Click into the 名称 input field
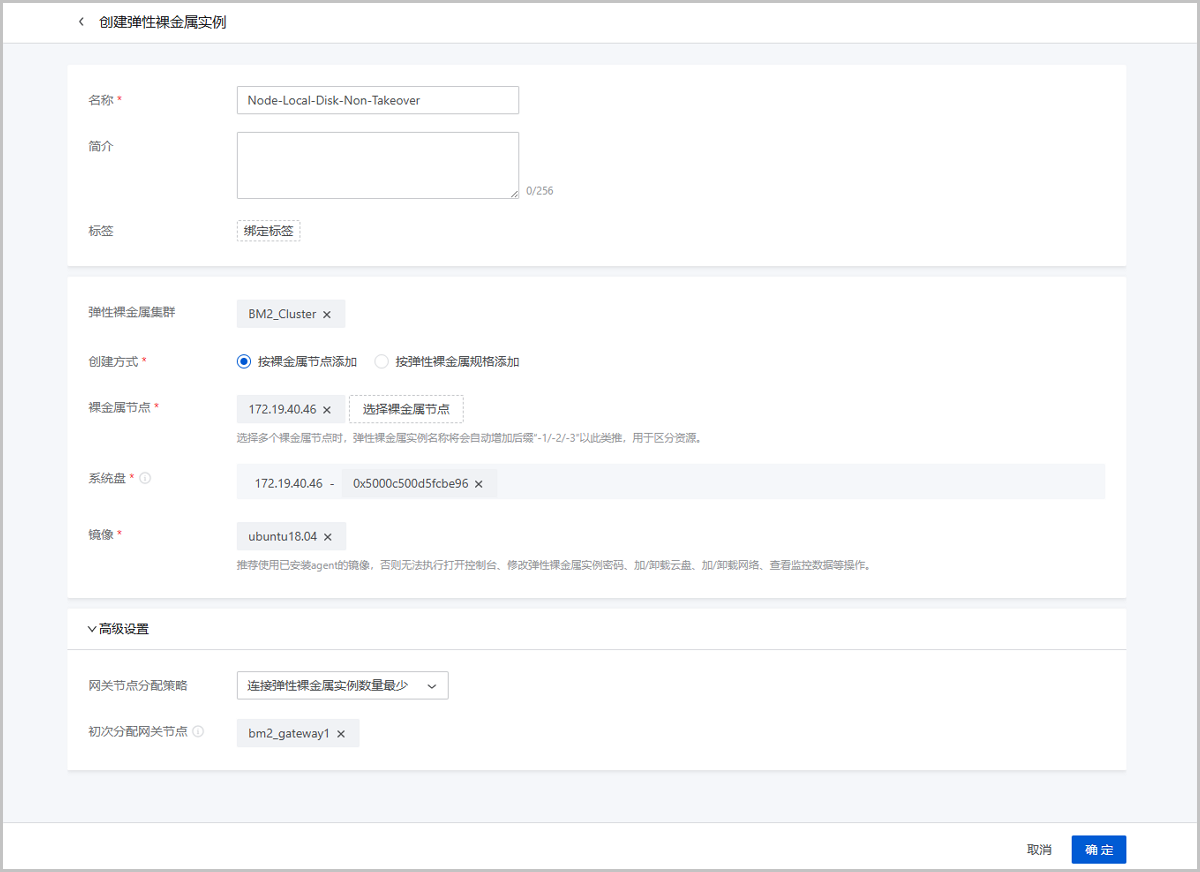Screen dimensions: 1200x872 [x=378, y=100]
